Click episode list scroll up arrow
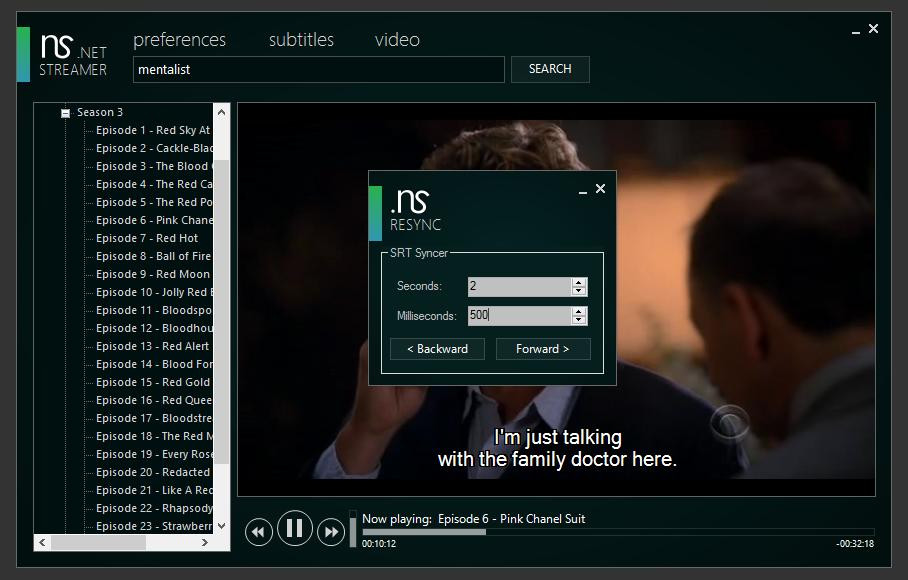The height and width of the screenshot is (580, 908). click(x=221, y=112)
